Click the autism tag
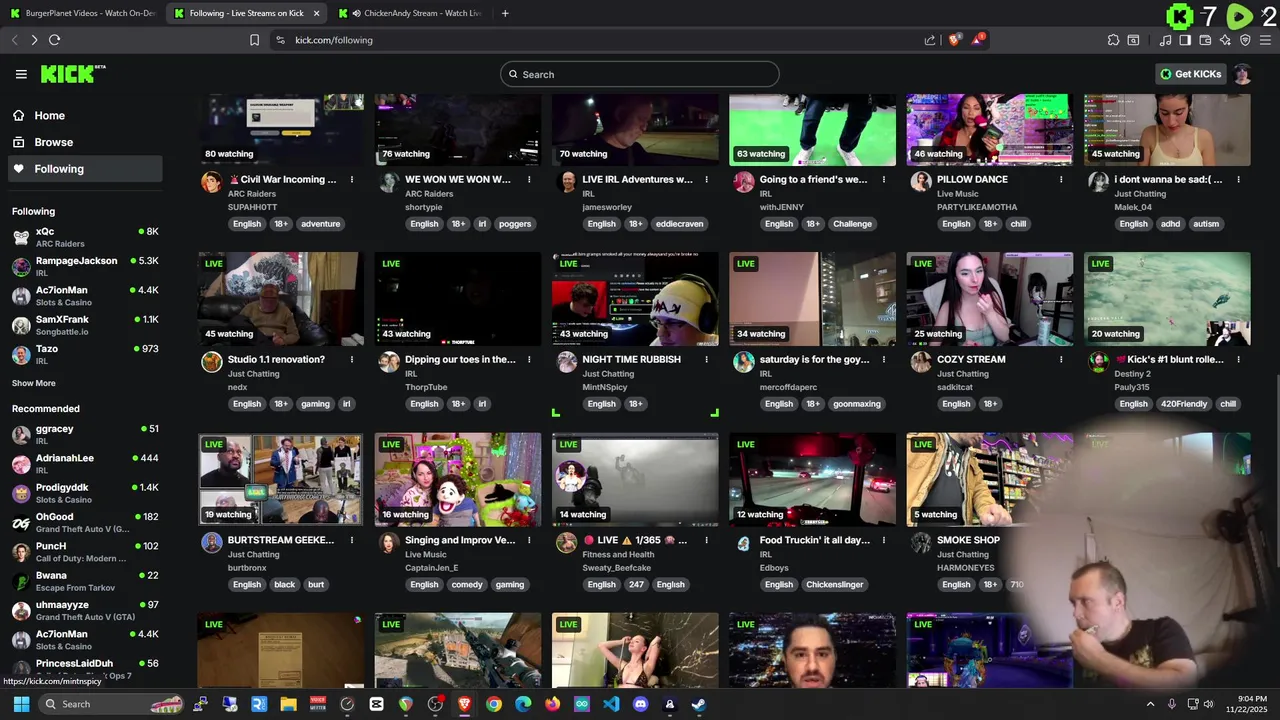This screenshot has height=720, width=1280. [1206, 224]
